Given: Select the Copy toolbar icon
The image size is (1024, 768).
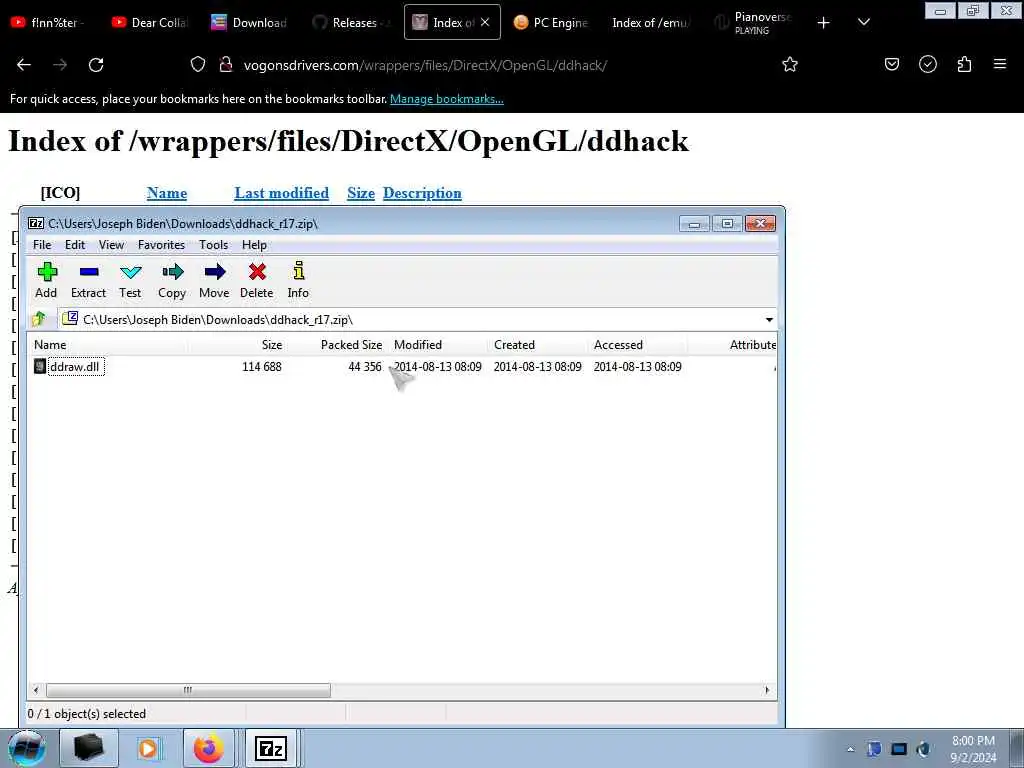Looking at the screenshot, I should click(x=172, y=280).
